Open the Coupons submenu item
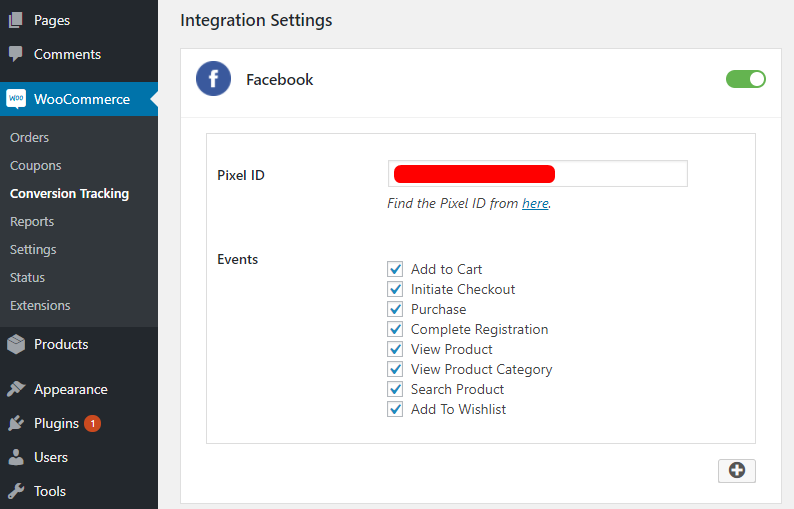Screen dimensions: 794x509 pos(35,165)
